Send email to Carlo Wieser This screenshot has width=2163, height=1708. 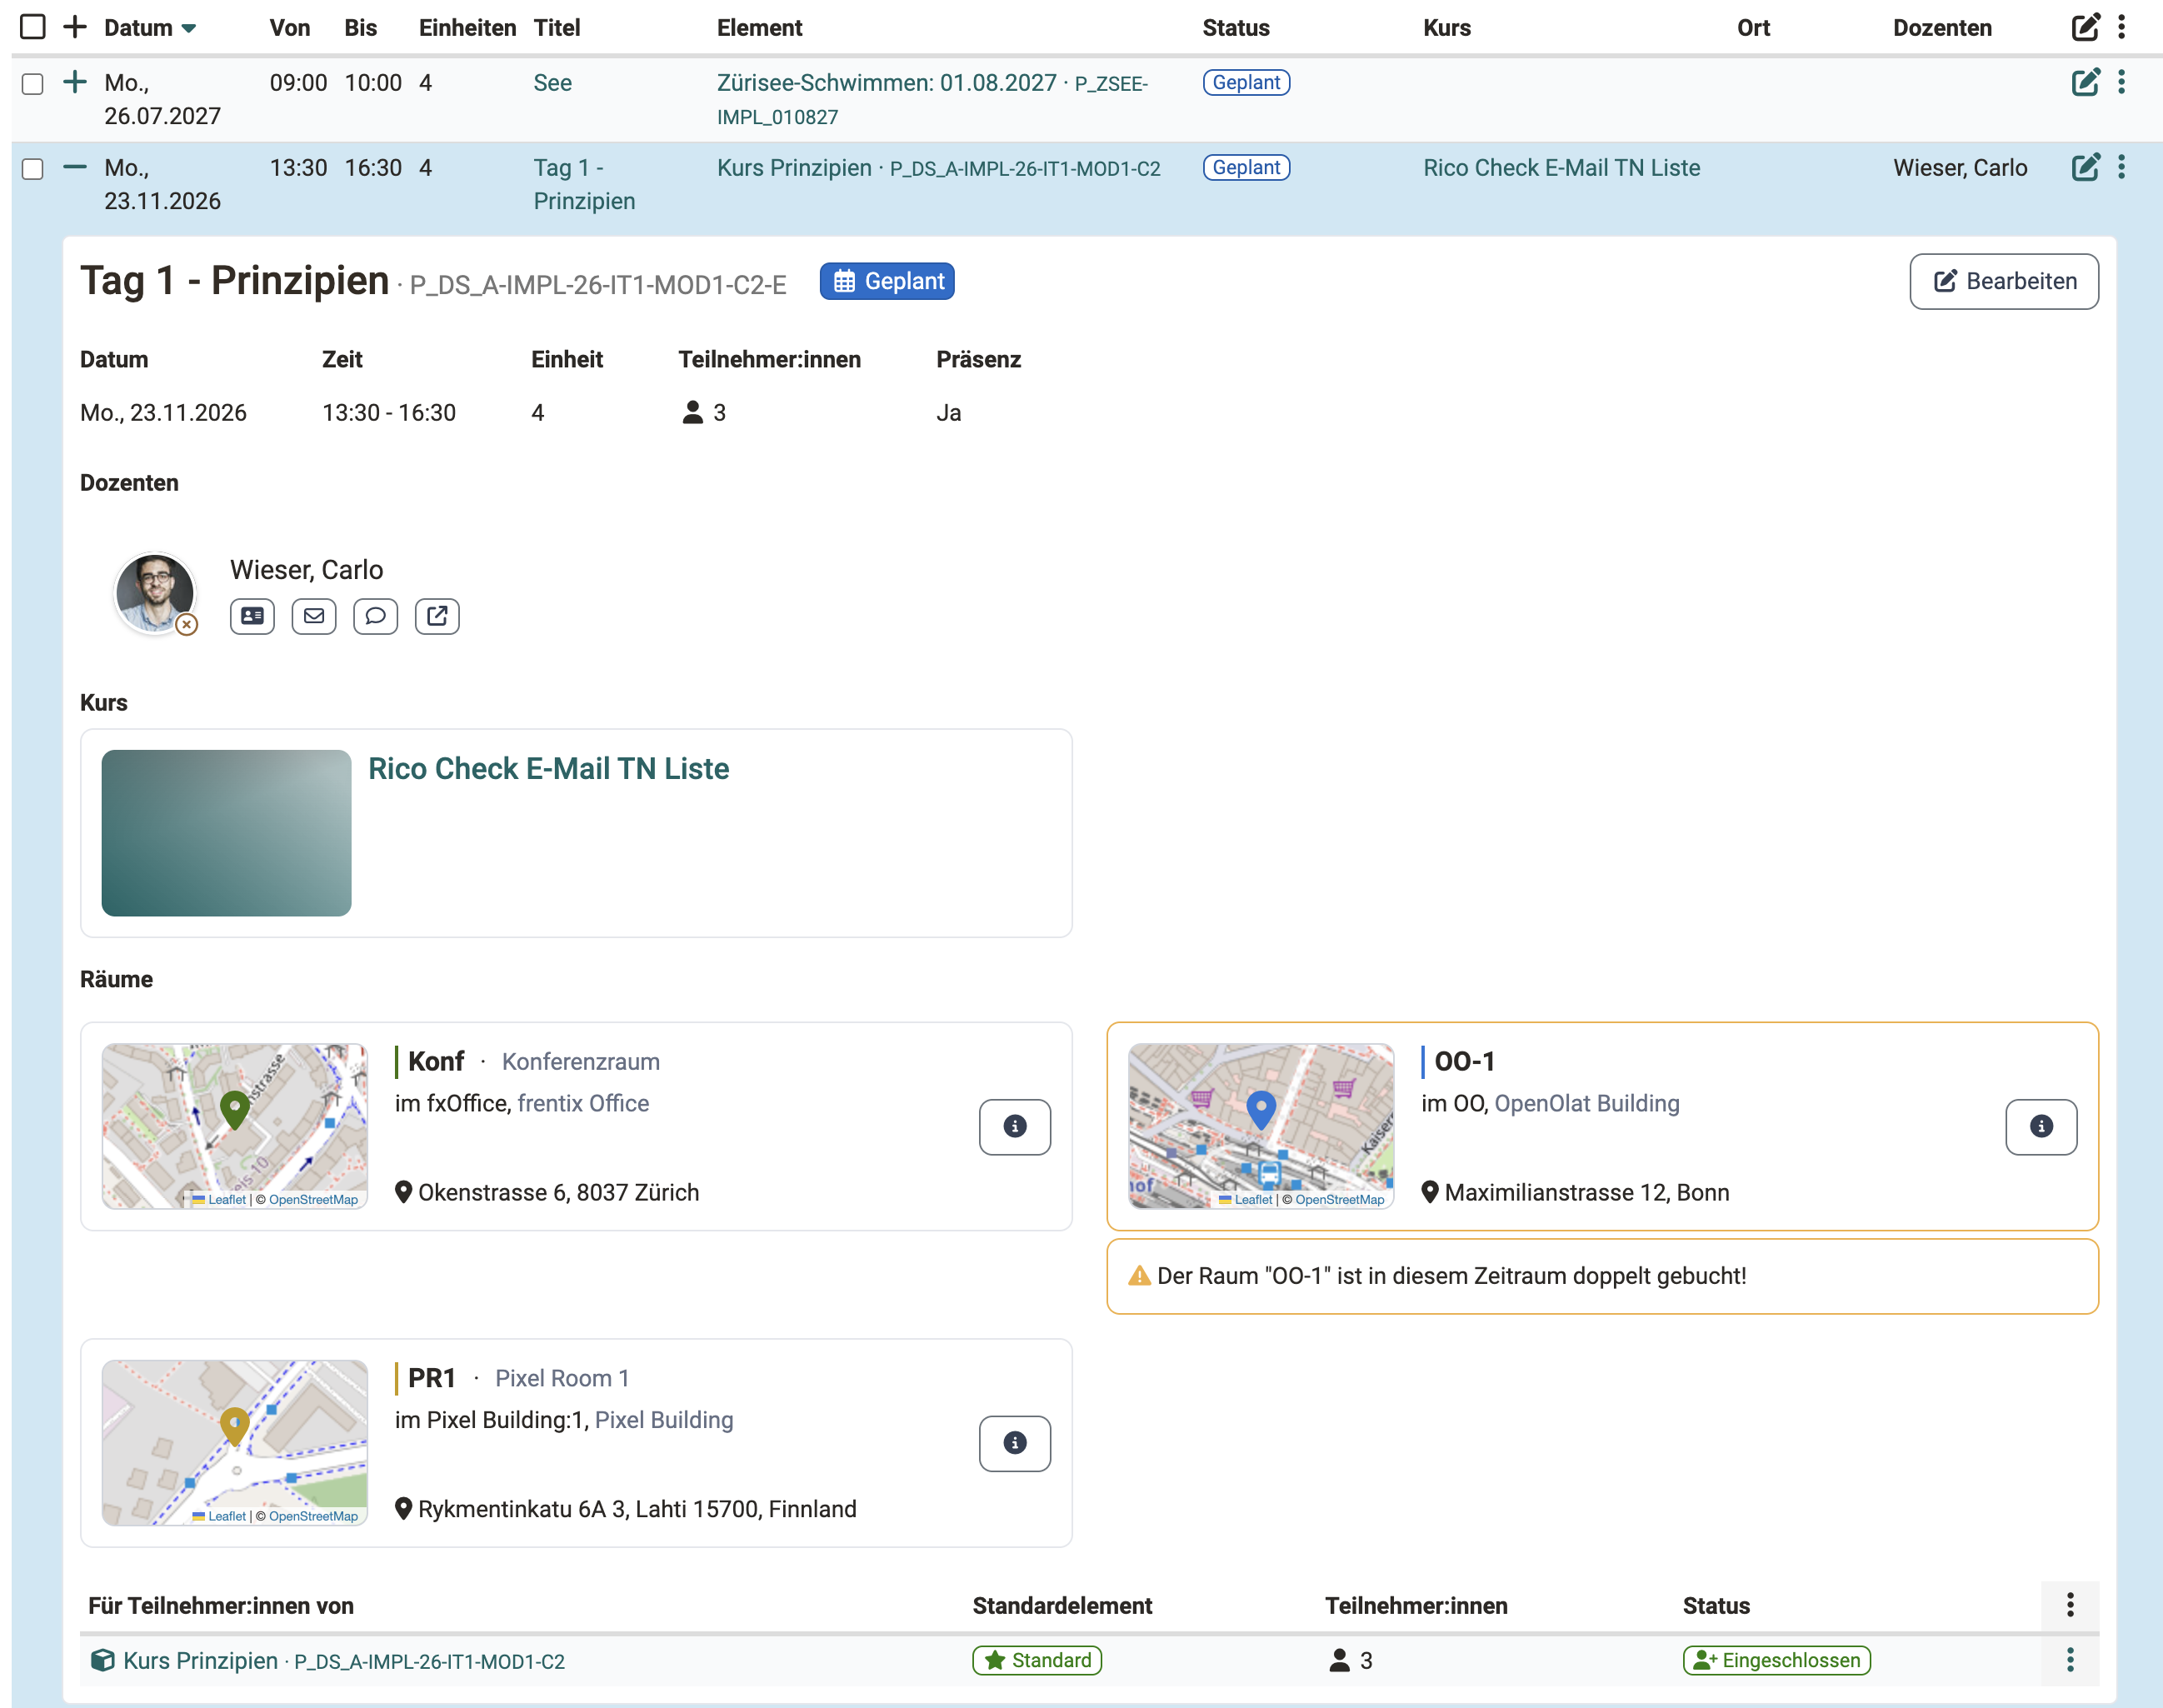tap(314, 616)
